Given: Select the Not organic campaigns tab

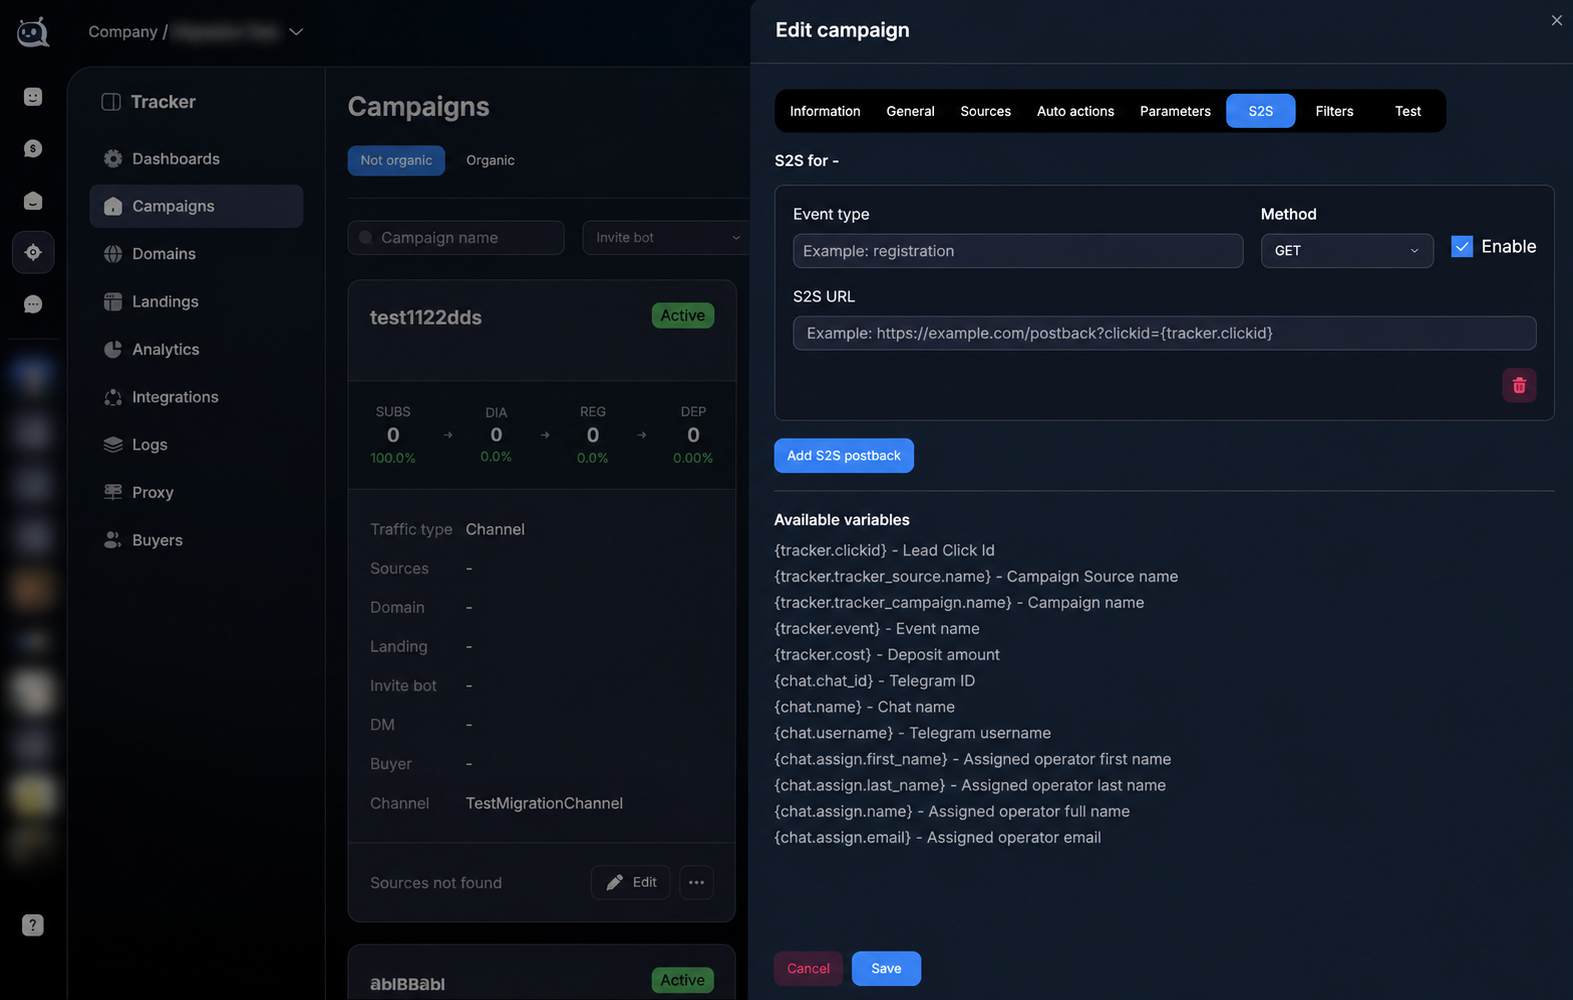Looking at the screenshot, I should click(396, 160).
